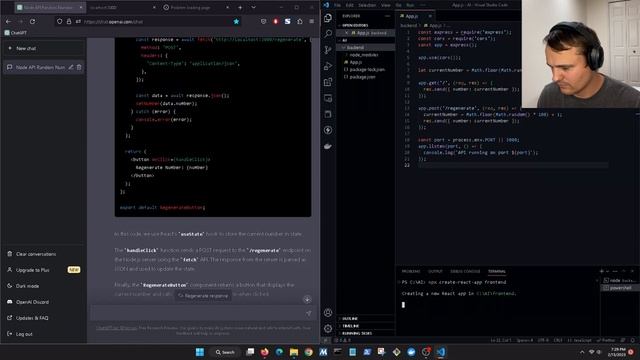Open the Thunder Client lightning icon

point(328,130)
